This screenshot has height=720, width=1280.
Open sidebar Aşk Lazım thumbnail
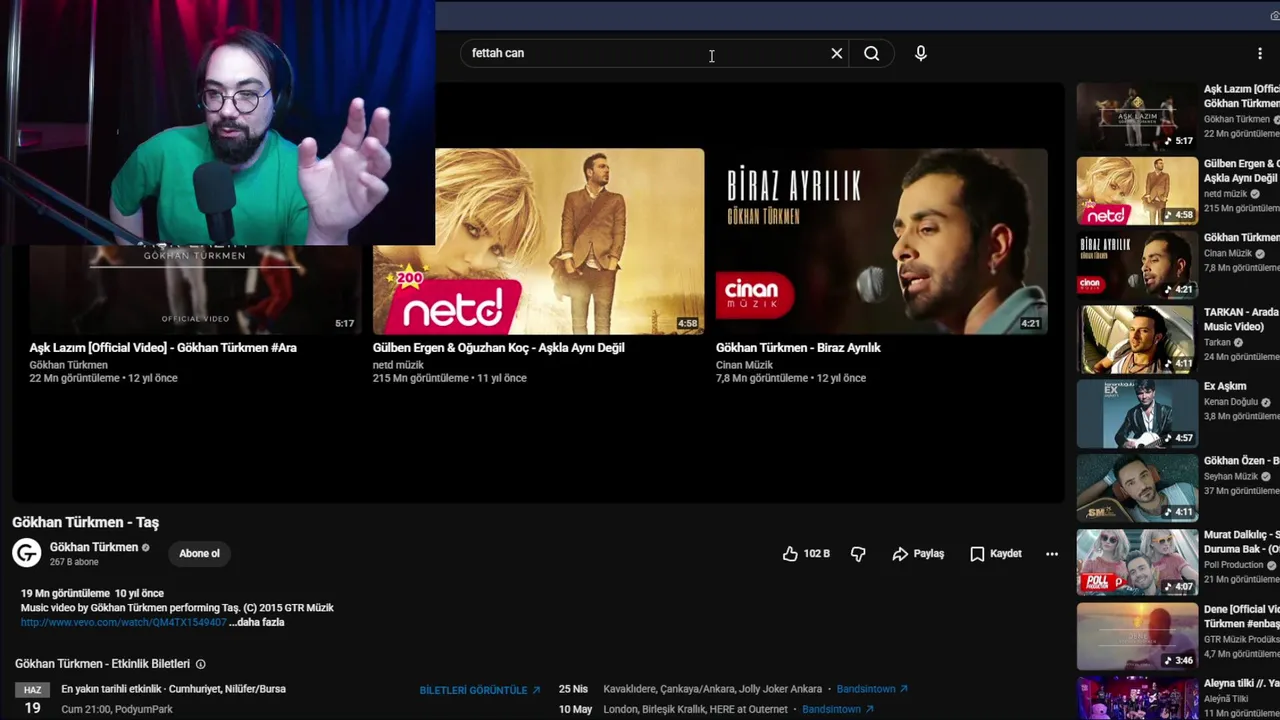(1137, 116)
